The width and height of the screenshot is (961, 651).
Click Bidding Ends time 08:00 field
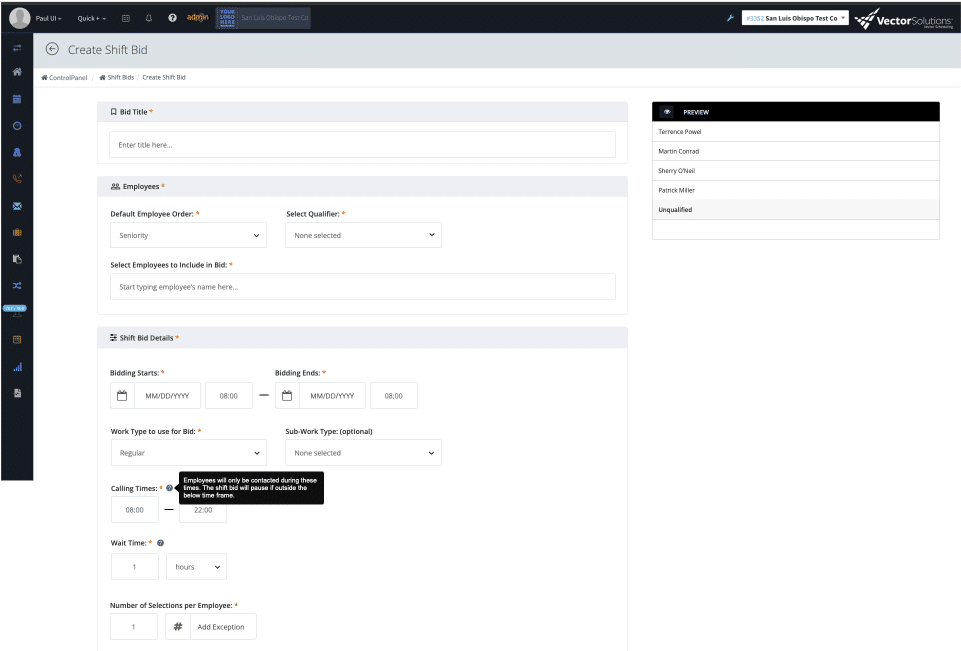tap(393, 395)
